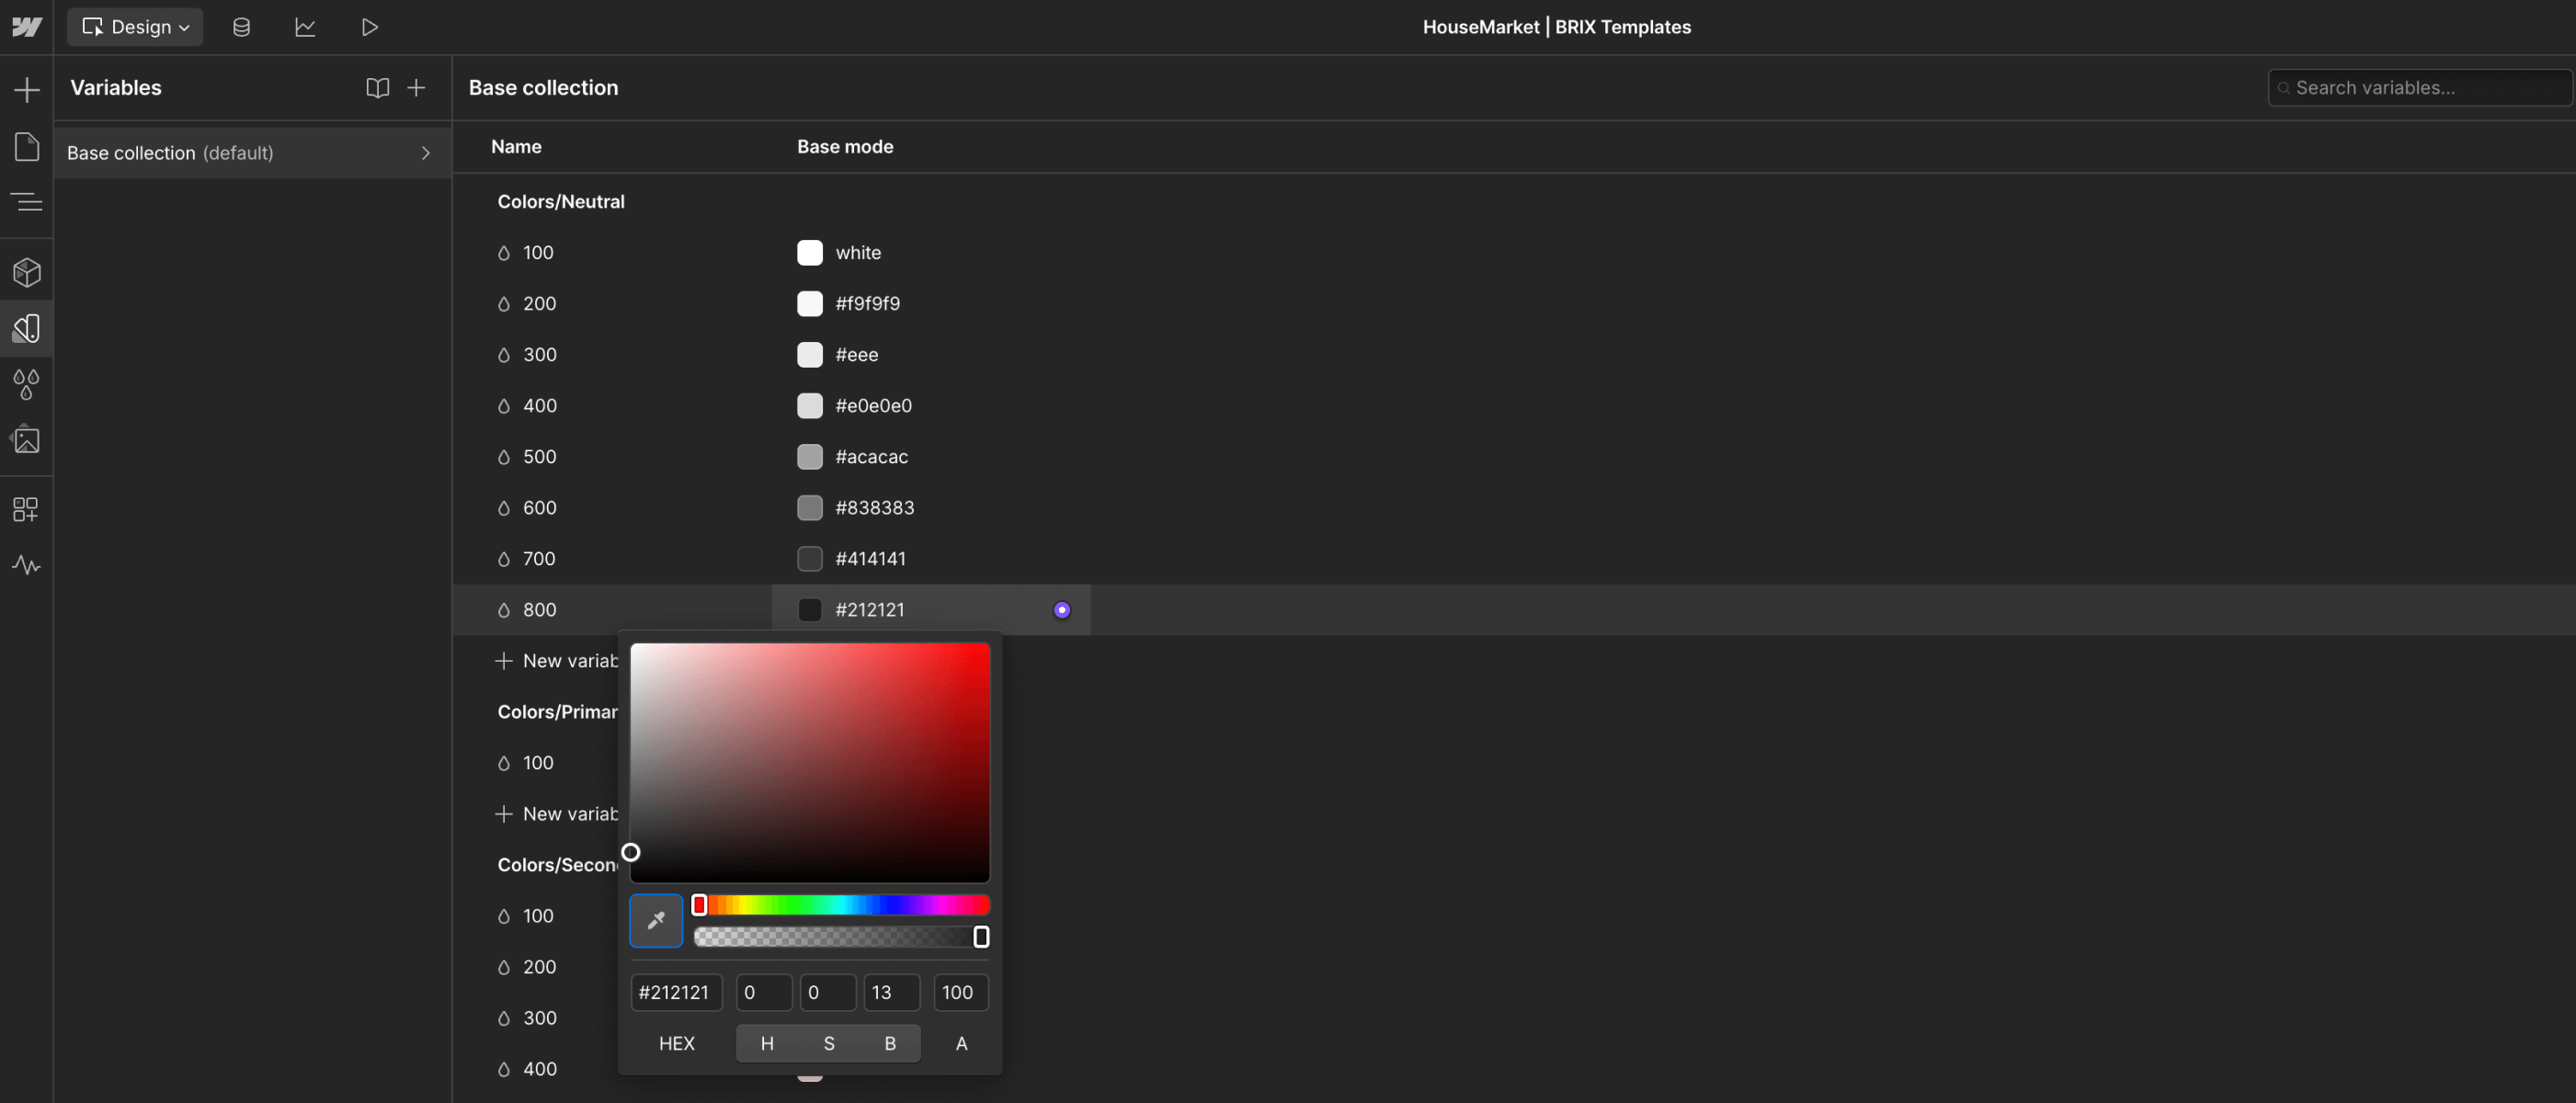Image resolution: width=2576 pixels, height=1103 pixels.
Task: Select the Add elements plus icon
Action: tap(26, 88)
